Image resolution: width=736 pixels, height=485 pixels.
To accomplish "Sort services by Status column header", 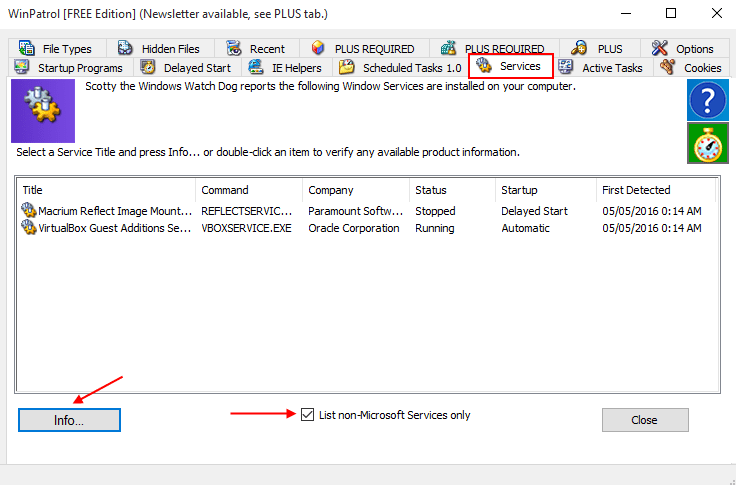I will point(452,190).
